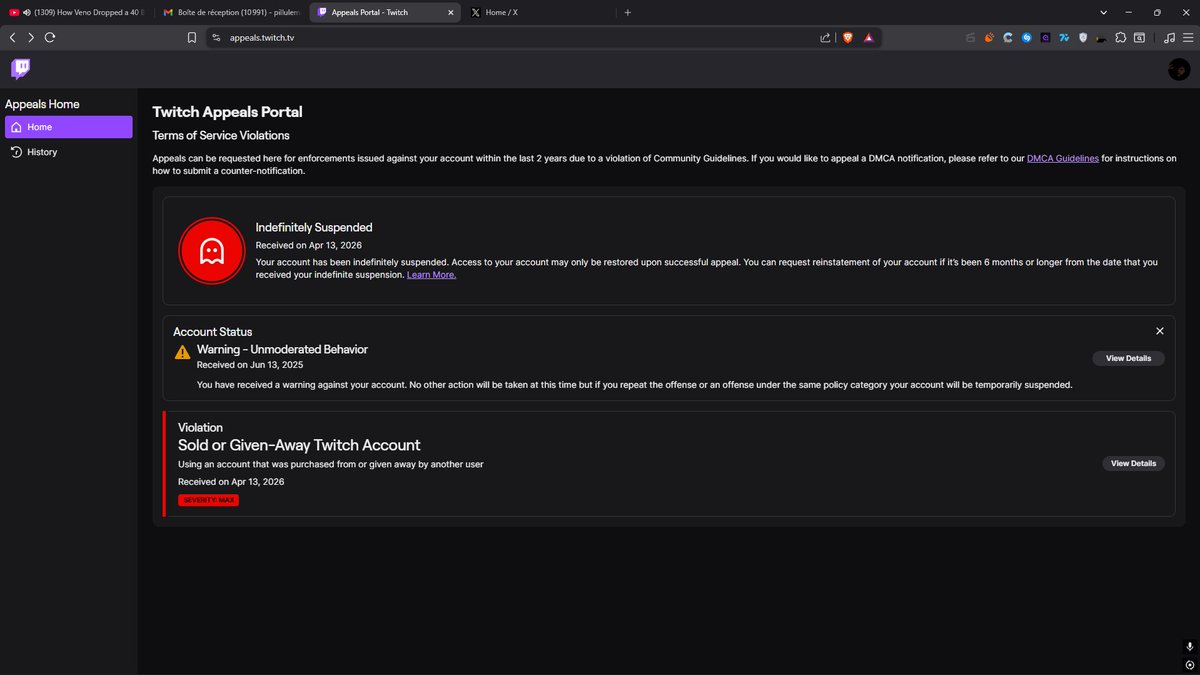Switch to the YouTube How Veno tab

76,12
